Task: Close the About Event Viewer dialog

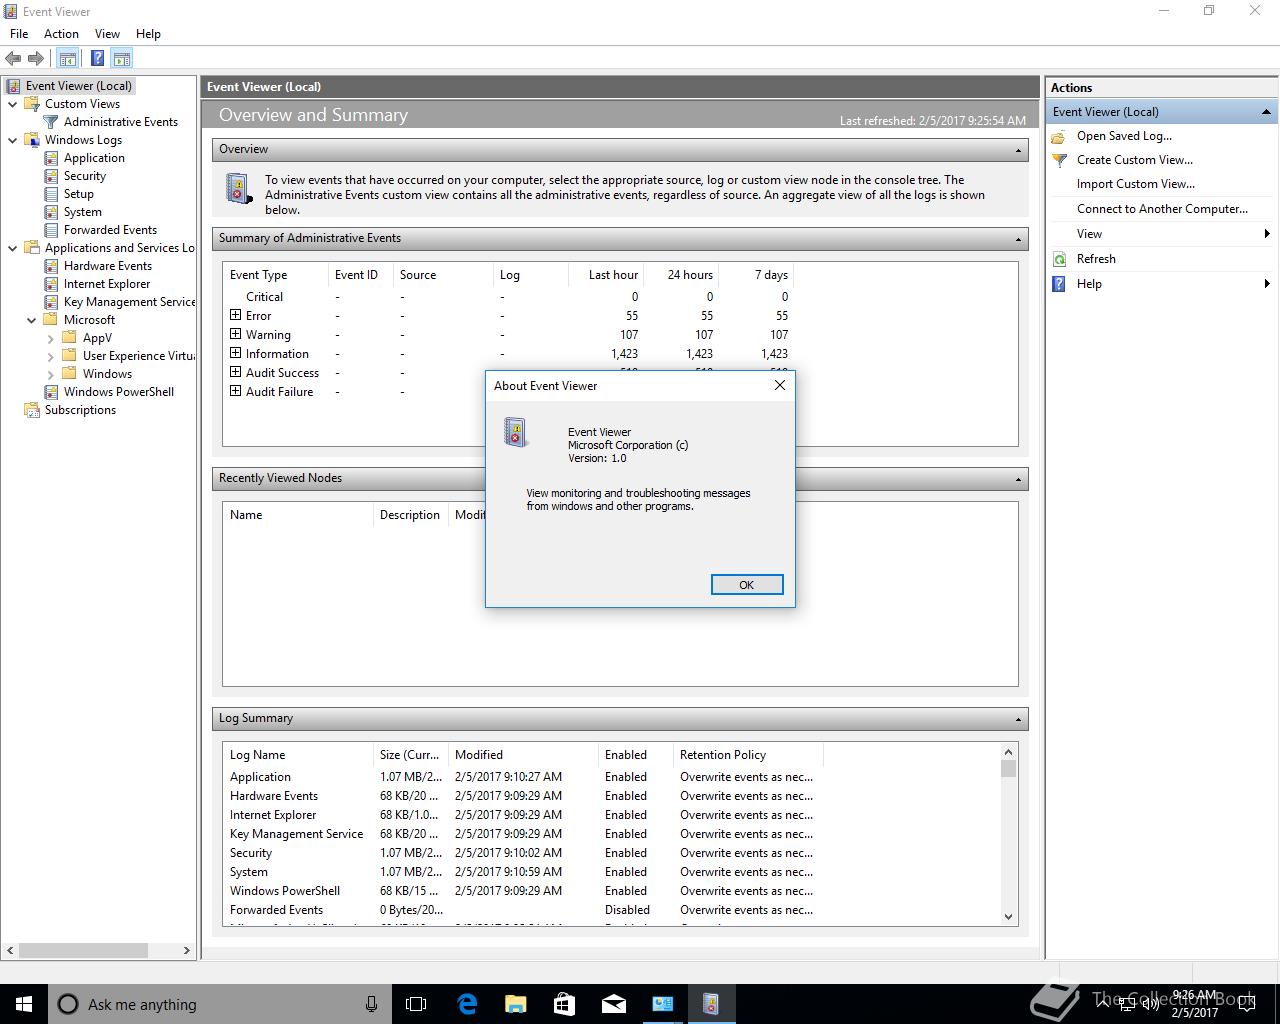Action: point(780,385)
